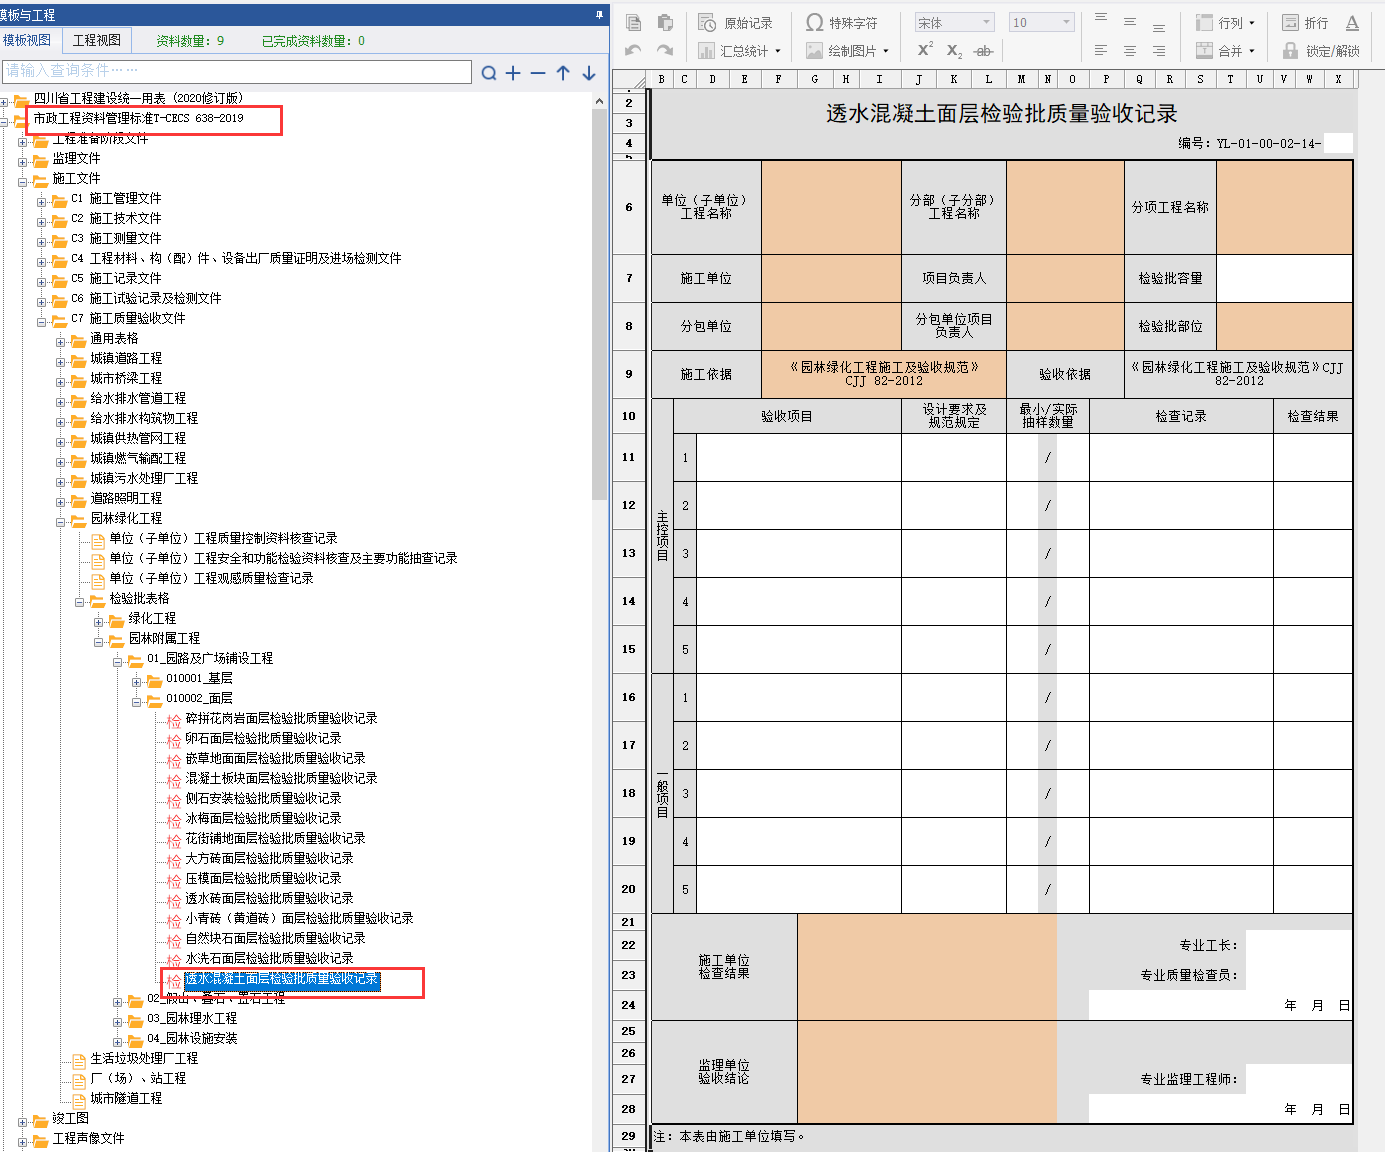The image size is (1385, 1152).
Task: Expand the 绿化工程 node
Action: point(99,621)
